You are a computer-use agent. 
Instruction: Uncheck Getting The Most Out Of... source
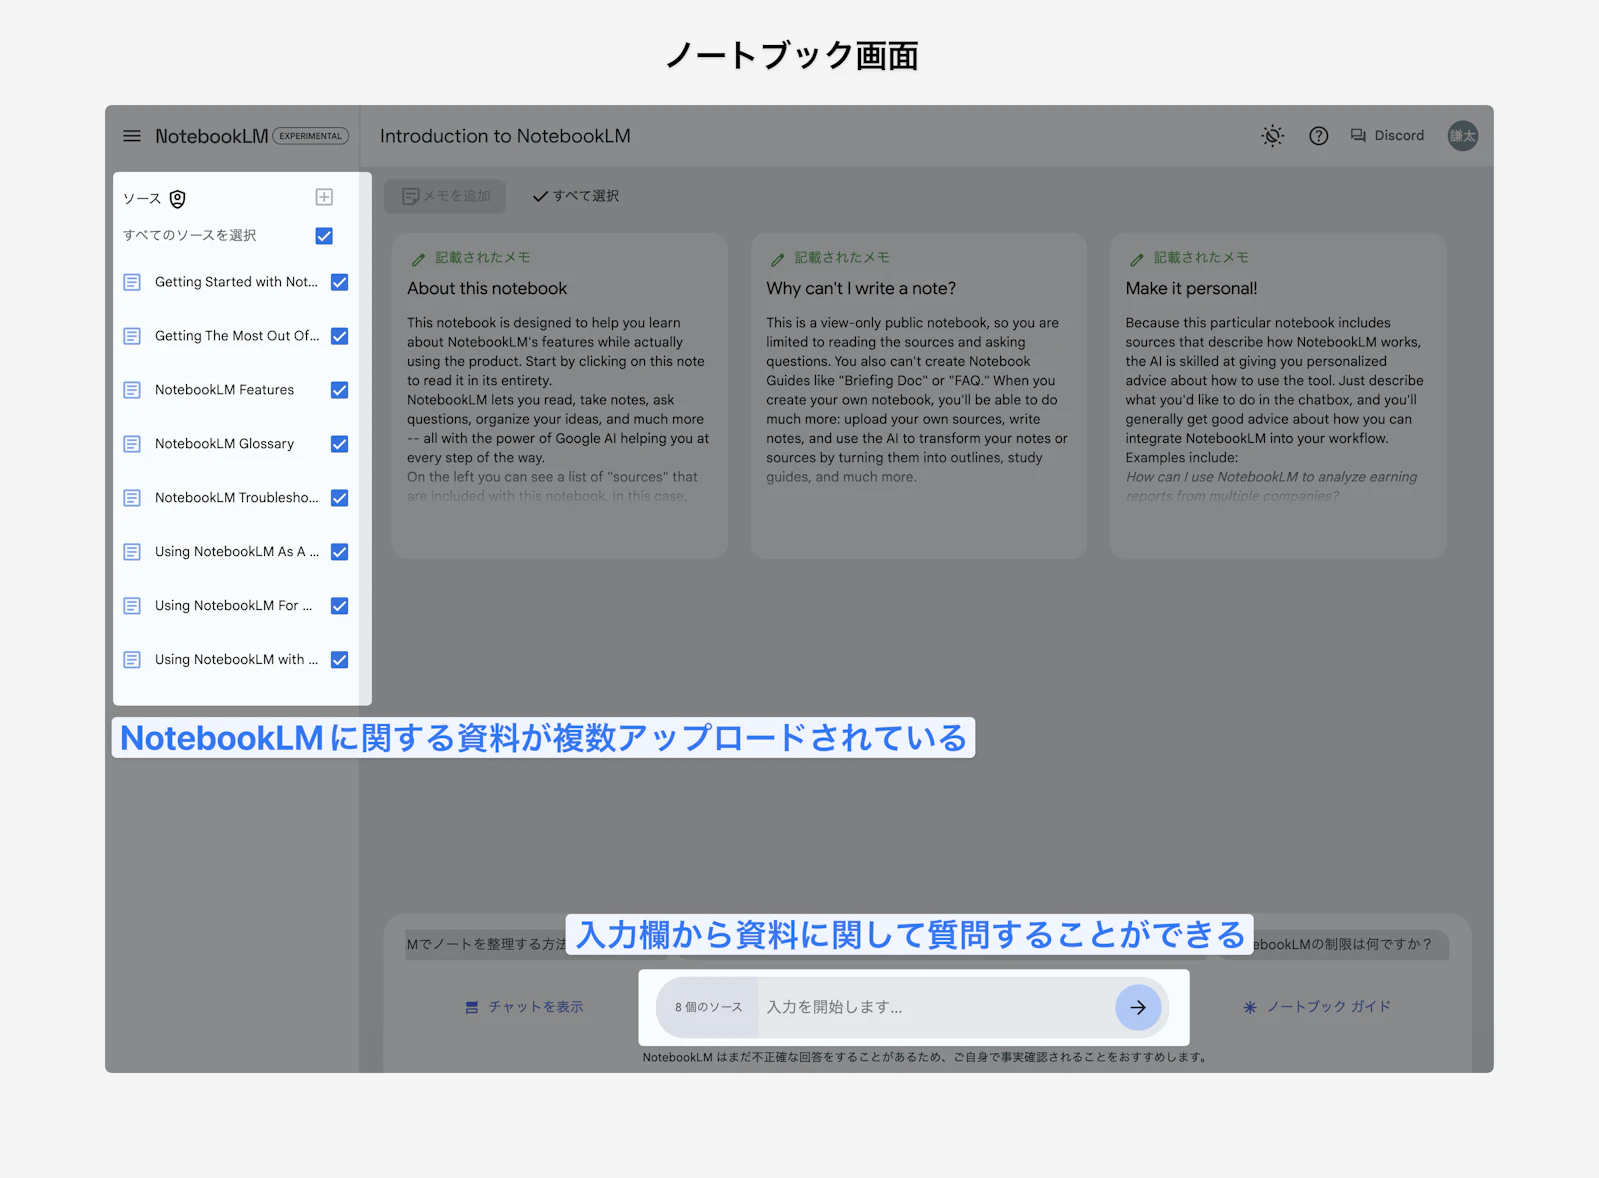[x=340, y=336]
